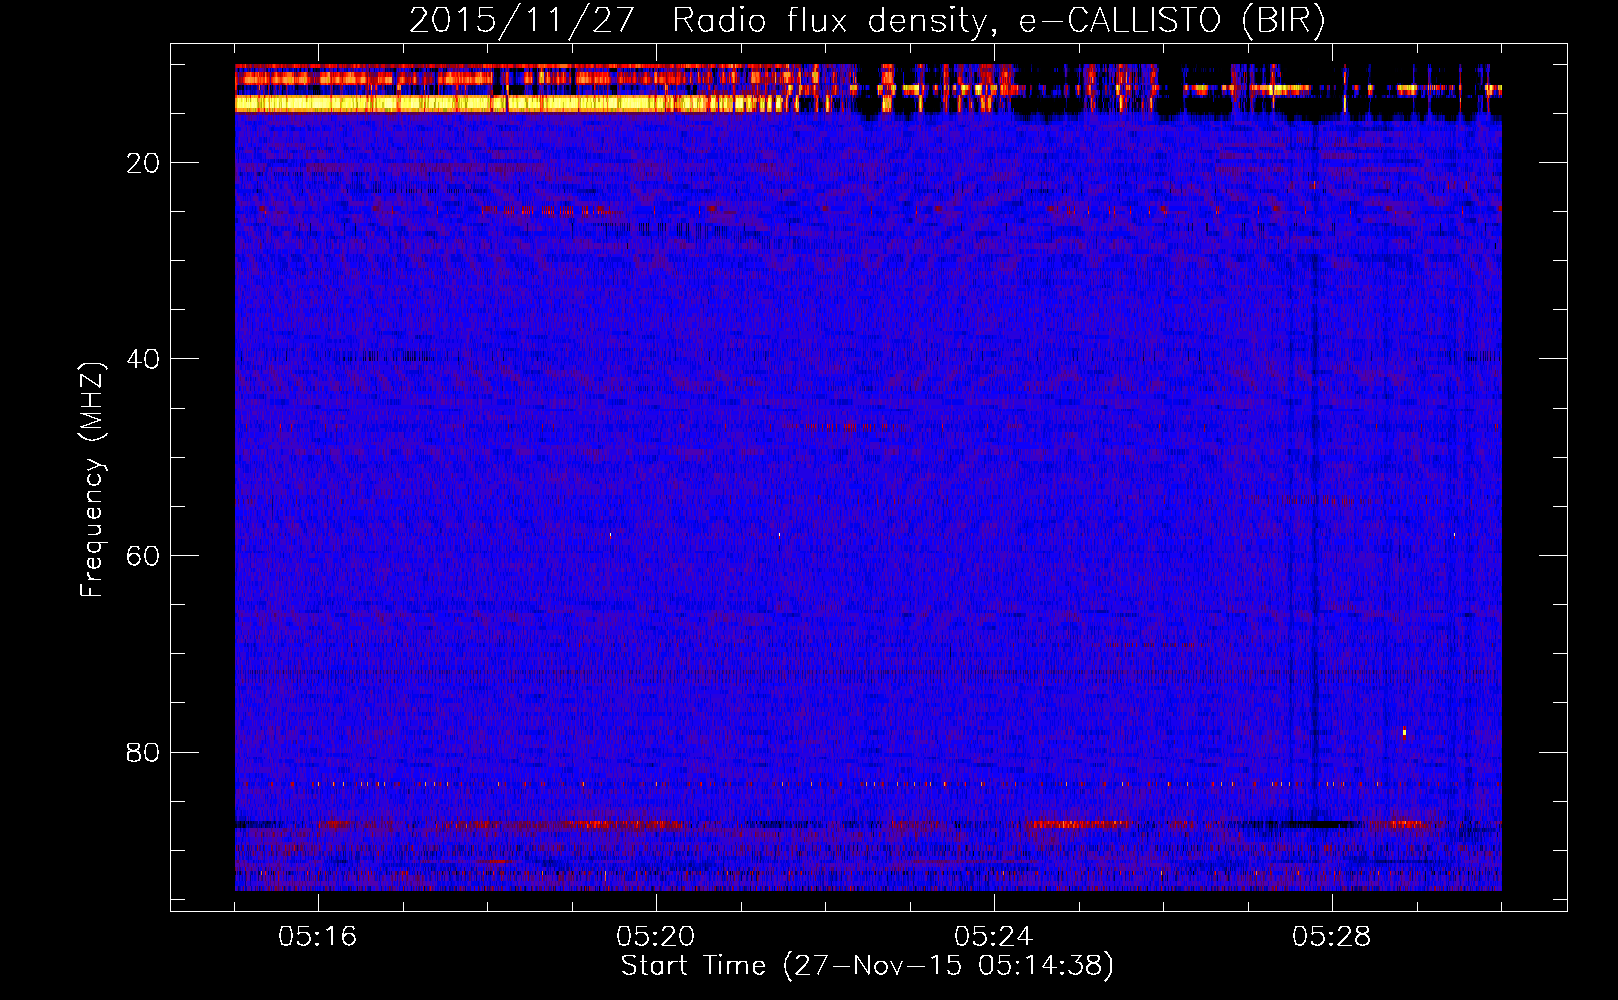Click the 80 MHz frequency tick label
The image size is (1618, 1000).
(x=143, y=752)
